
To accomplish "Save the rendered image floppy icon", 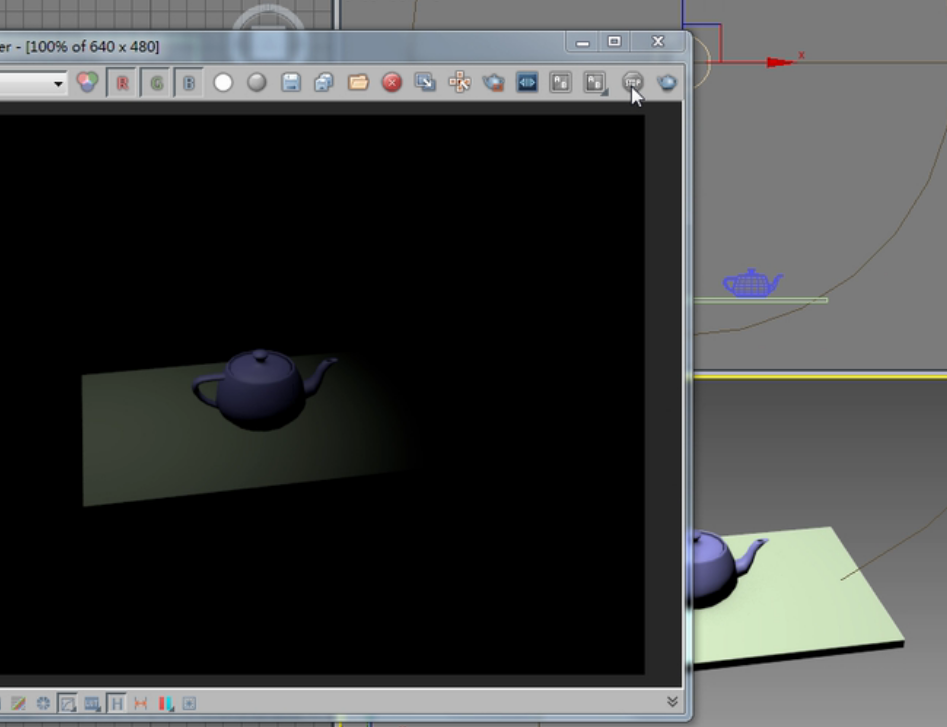I will coord(291,83).
